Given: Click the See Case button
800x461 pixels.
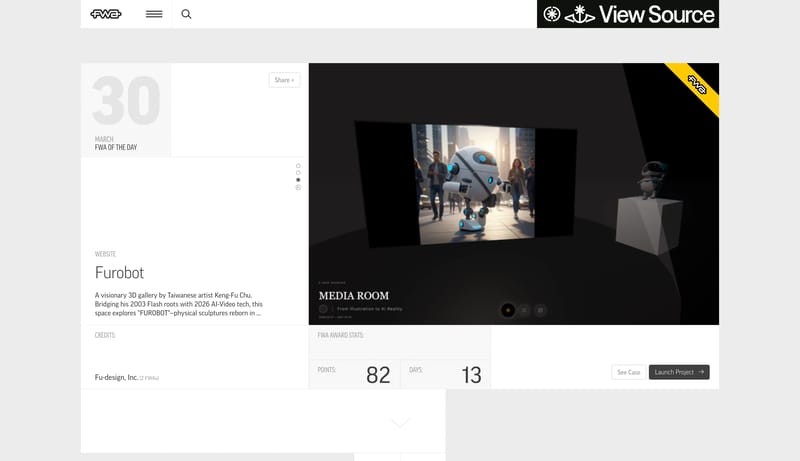Looking at the screenshot, I should [x=629, y=372].
